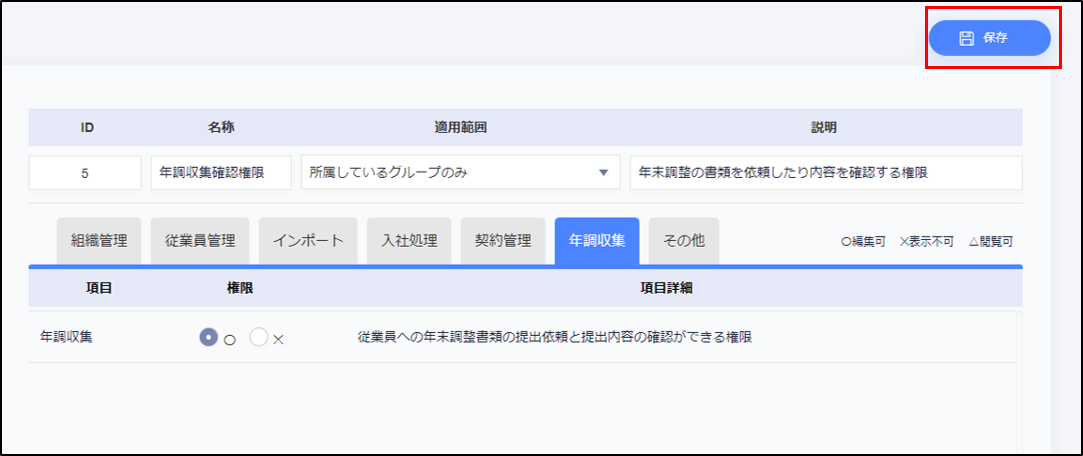The width and height of the screenshot is (1083, 456).
Task: Click the floppy disk icon on 保存
Action: (966, 38)
